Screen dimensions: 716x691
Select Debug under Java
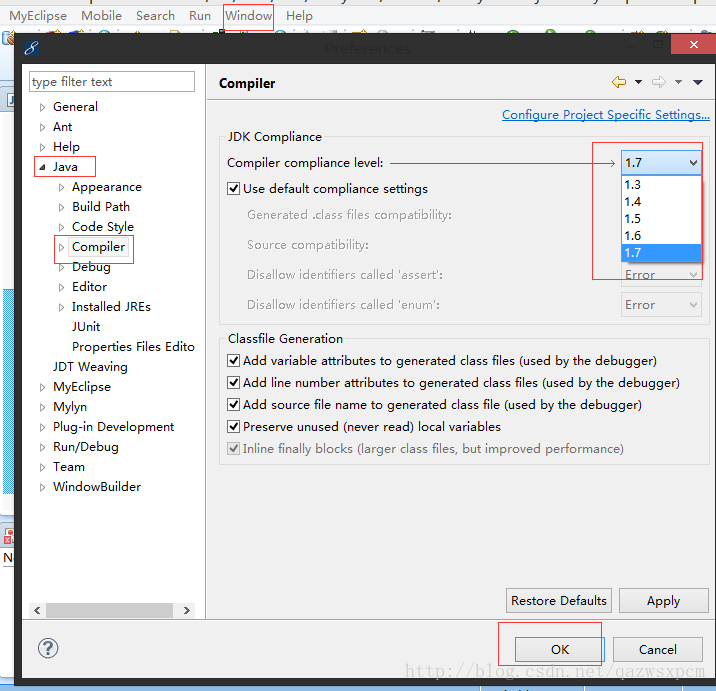pyautogui.click(x=91, y=267)
